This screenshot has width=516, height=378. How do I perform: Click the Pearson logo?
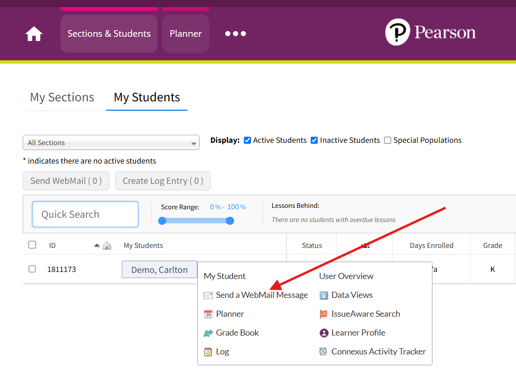coord(430,32)
